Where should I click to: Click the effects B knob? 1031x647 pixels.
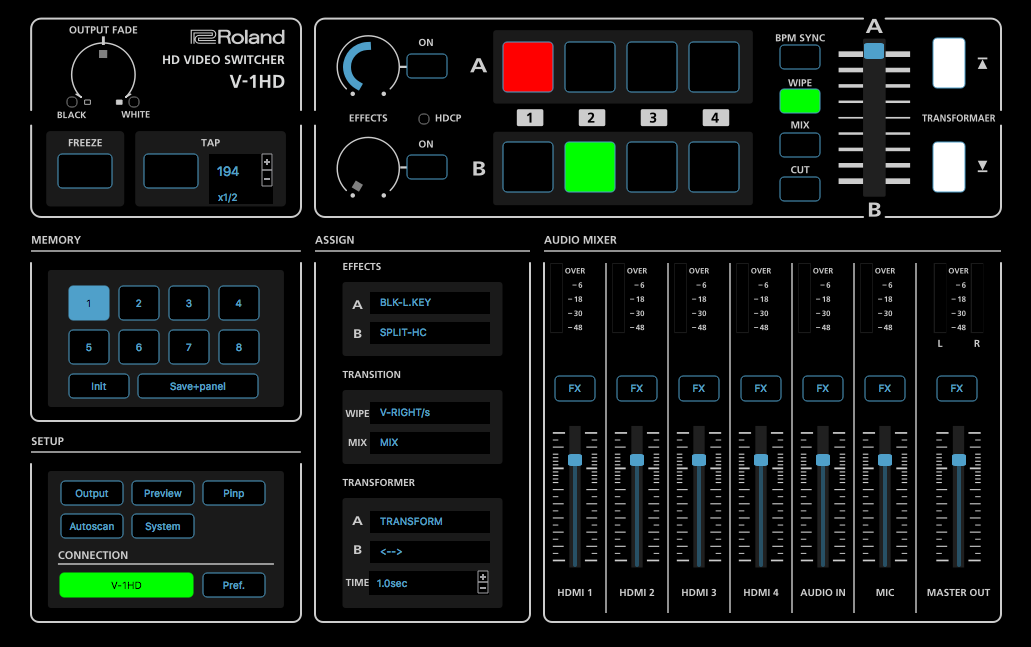(368, 168)
